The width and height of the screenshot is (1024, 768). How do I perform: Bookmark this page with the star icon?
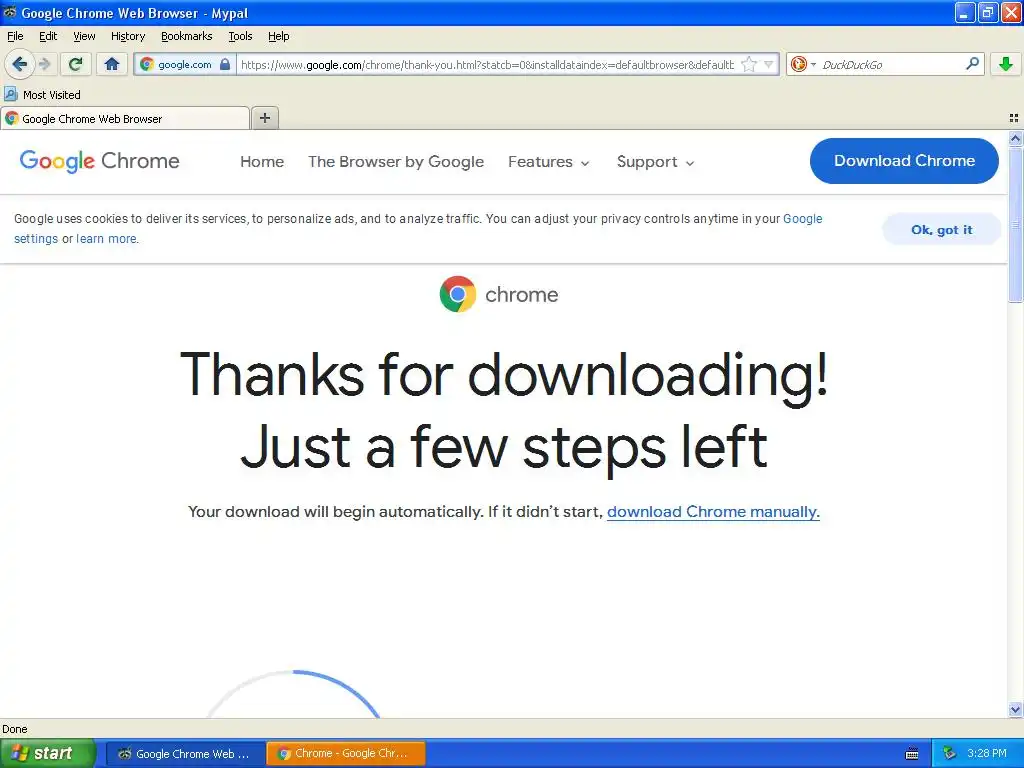tap(749, 64)
